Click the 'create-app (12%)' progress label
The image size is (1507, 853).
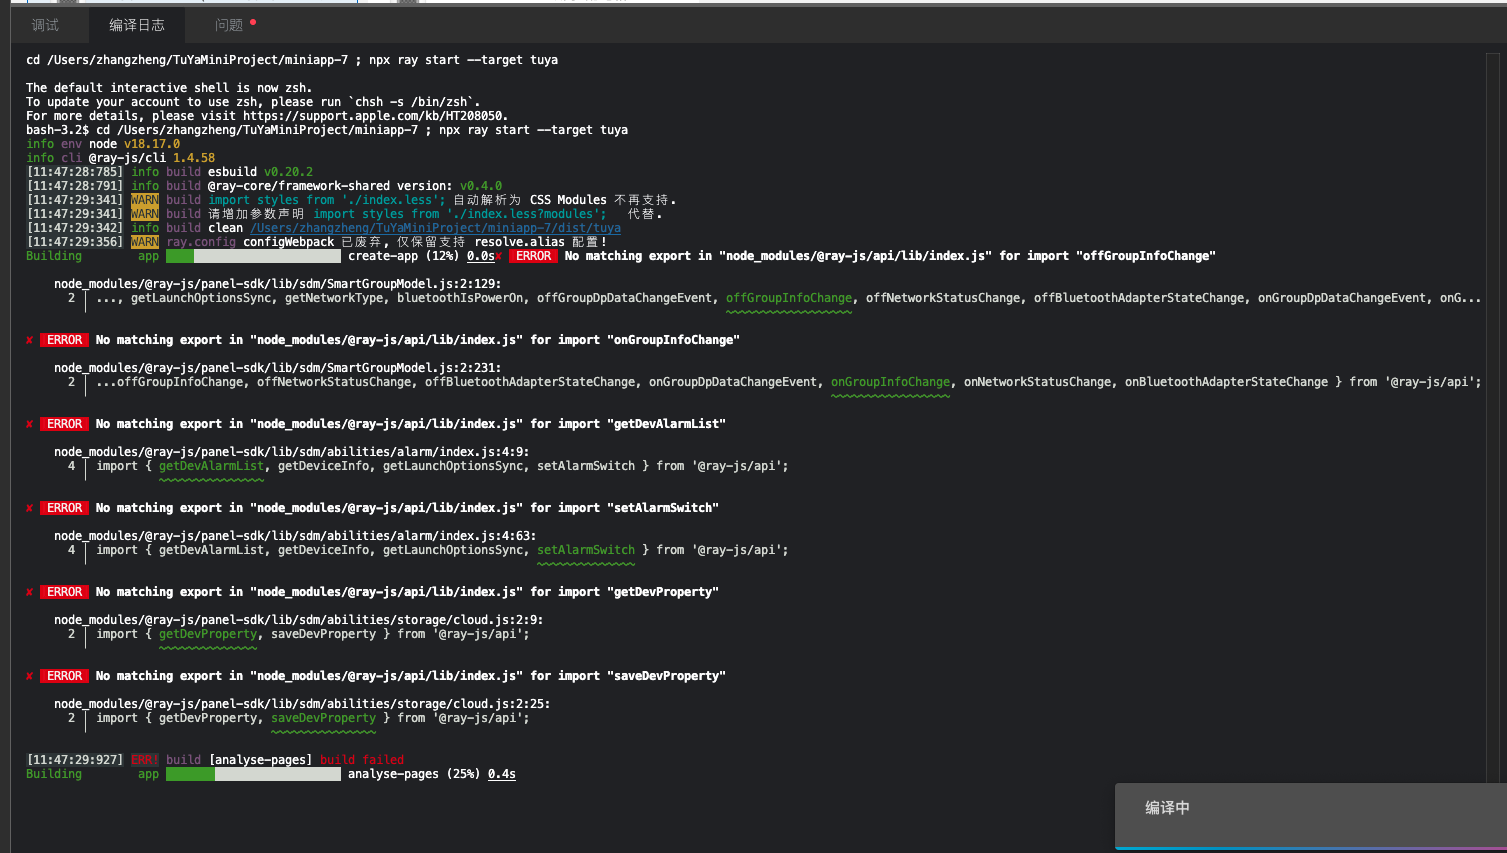pos(404,256)
